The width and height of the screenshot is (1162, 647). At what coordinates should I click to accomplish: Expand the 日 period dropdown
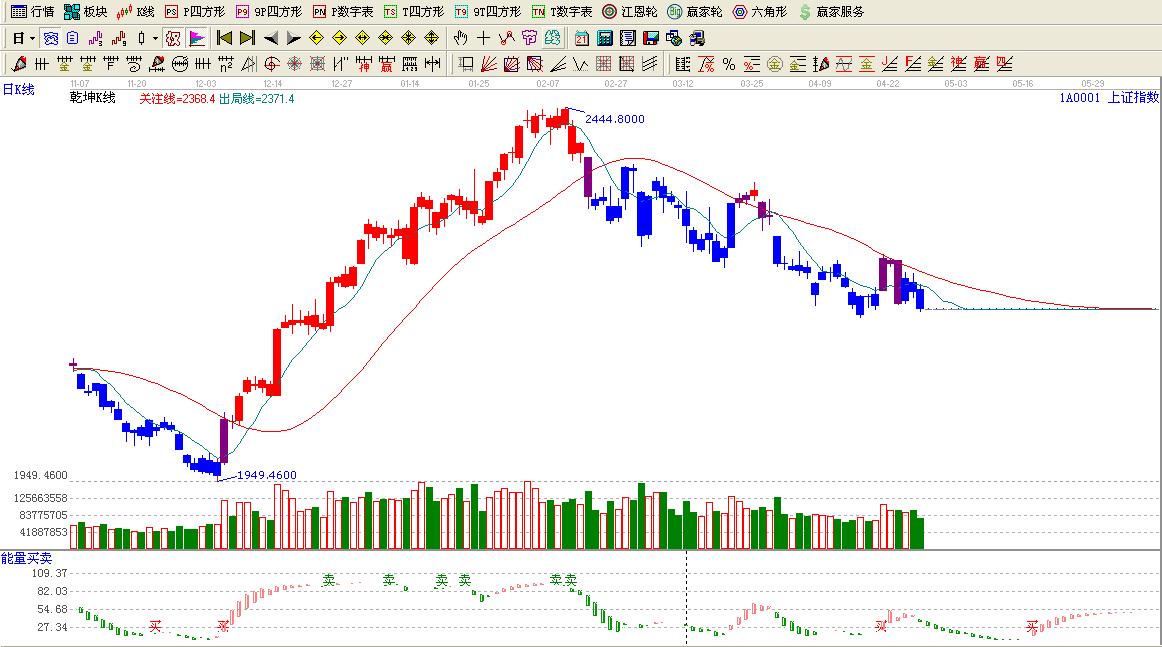(x=24, y=38)
